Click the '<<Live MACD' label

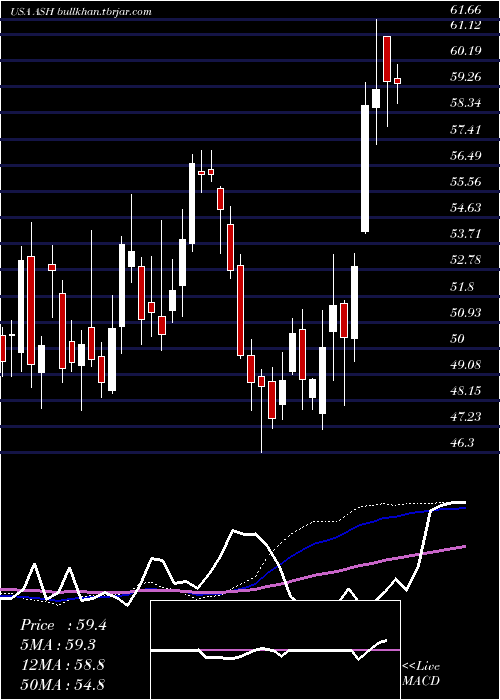point(421,673)
